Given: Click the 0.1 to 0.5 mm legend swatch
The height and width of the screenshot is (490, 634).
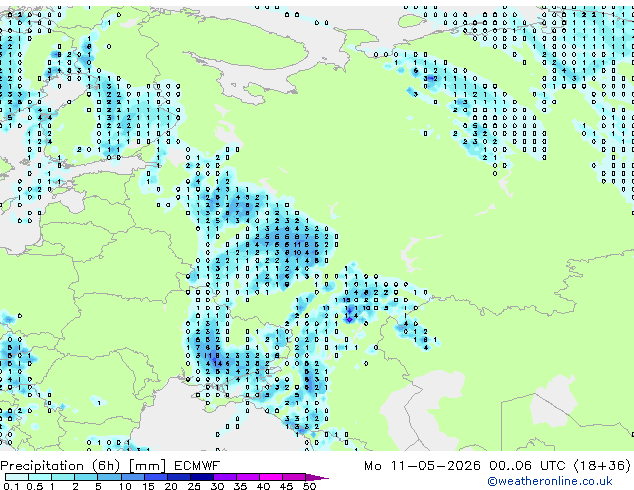Looking at the screenshot, I should [x=17, y=477].
